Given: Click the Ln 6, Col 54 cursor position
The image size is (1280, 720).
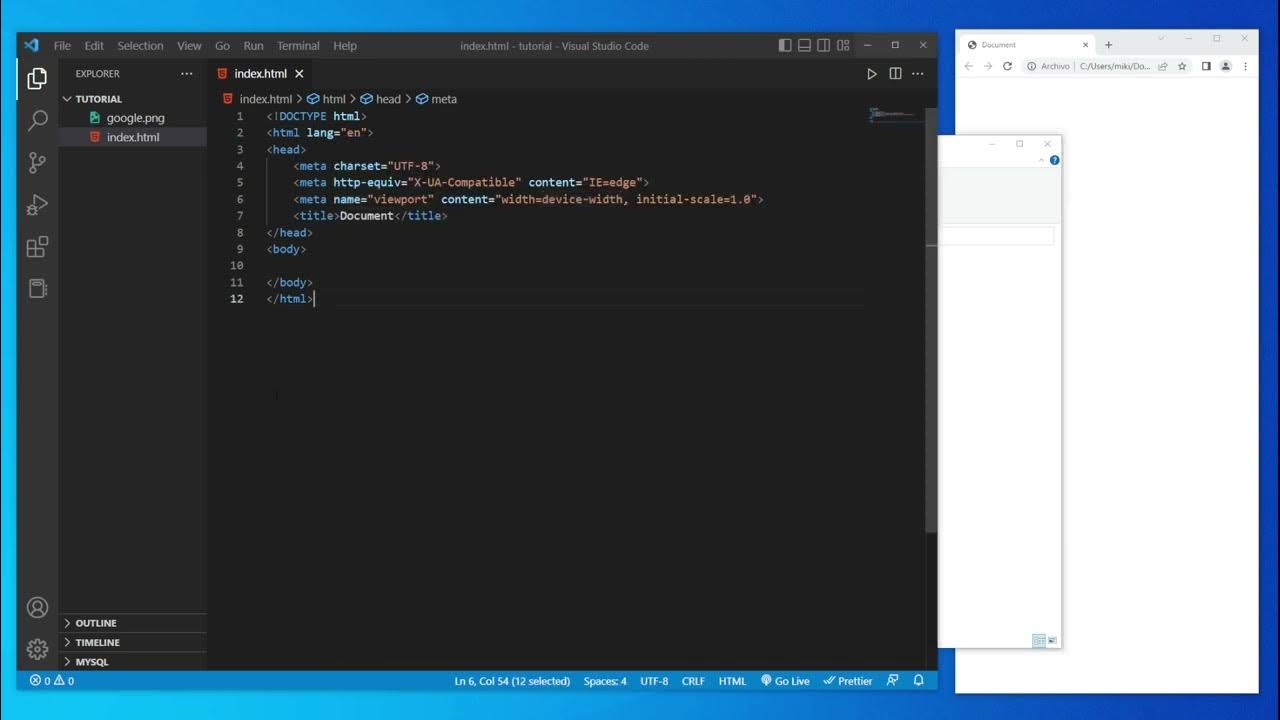Looking at the screenshot, I should point(512,681).
